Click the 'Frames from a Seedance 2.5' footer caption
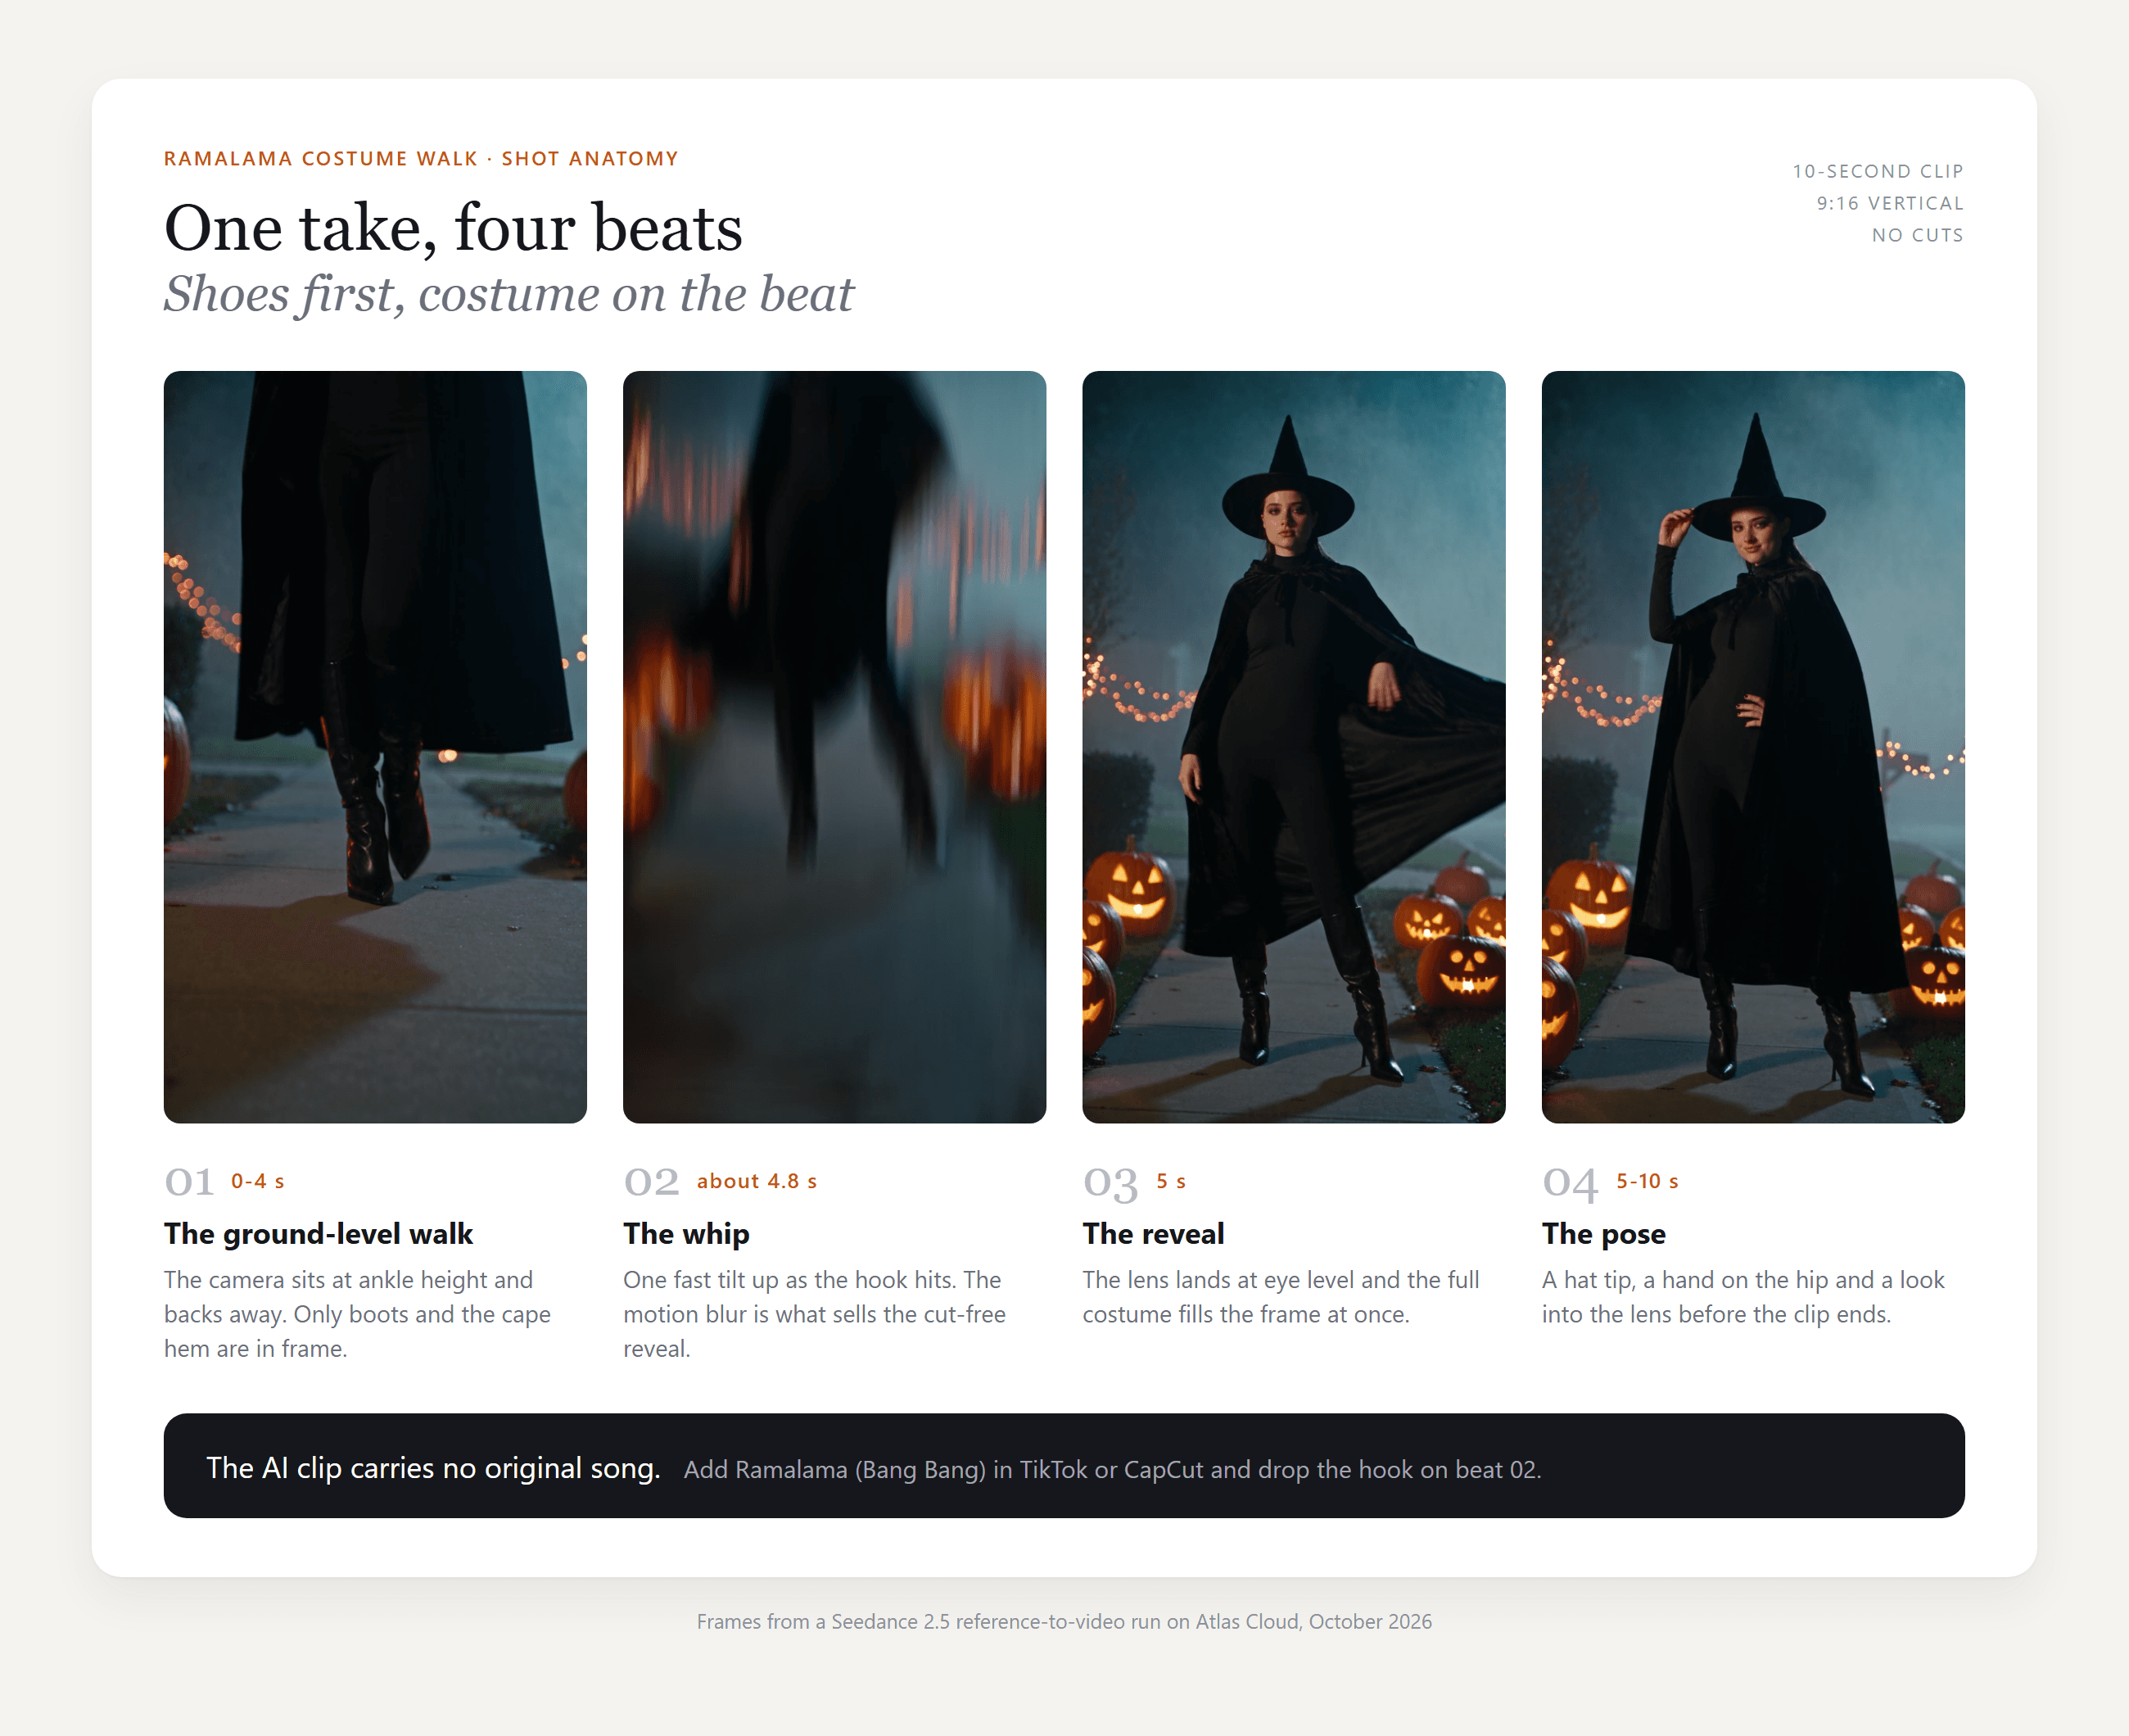Screen dimensions: 2129x1736 1064,1622
